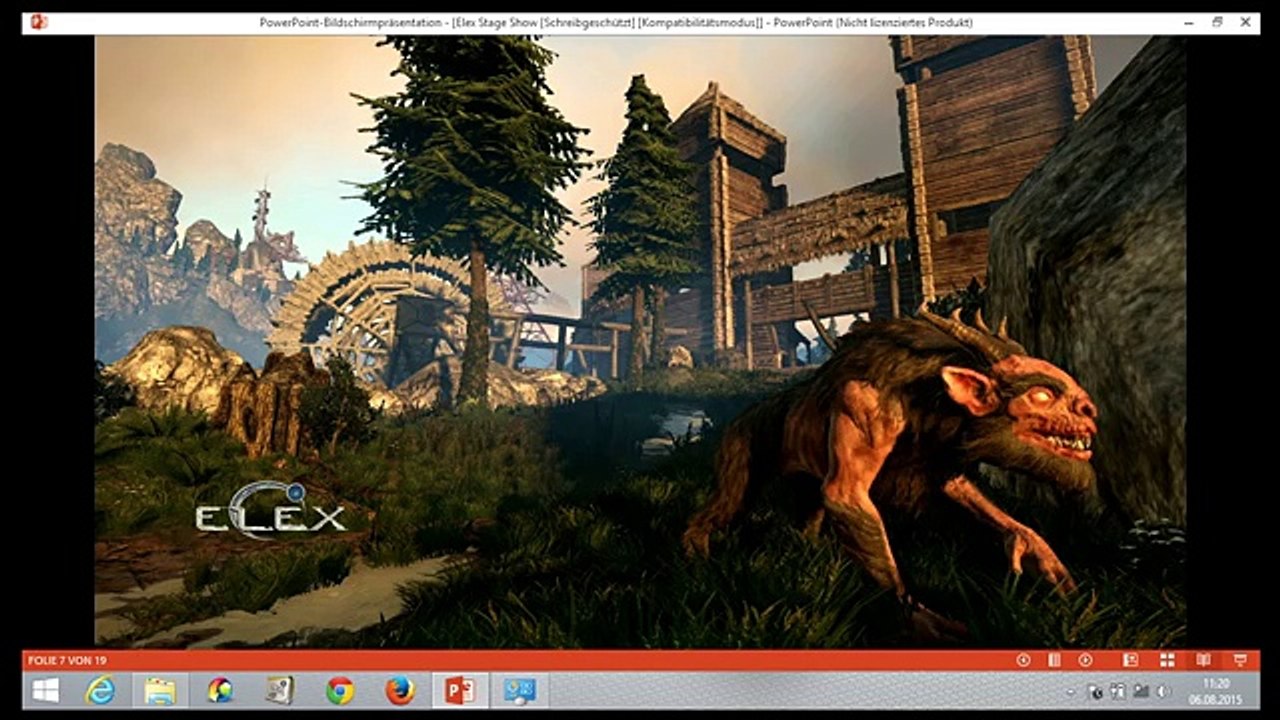
Task: Open the colorful round app on taskbar
Action: 220,690
